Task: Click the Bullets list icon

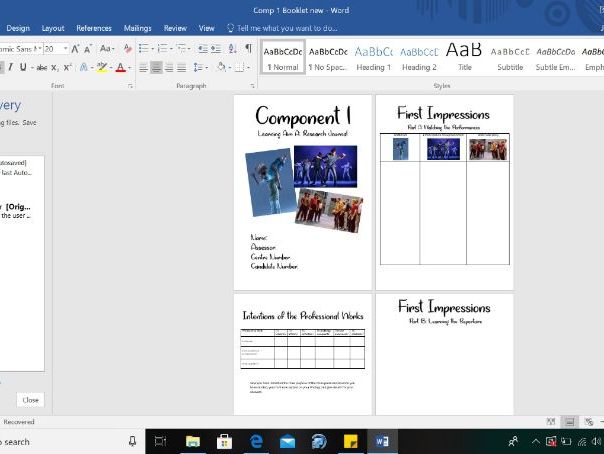Action: tap(144, 49)
